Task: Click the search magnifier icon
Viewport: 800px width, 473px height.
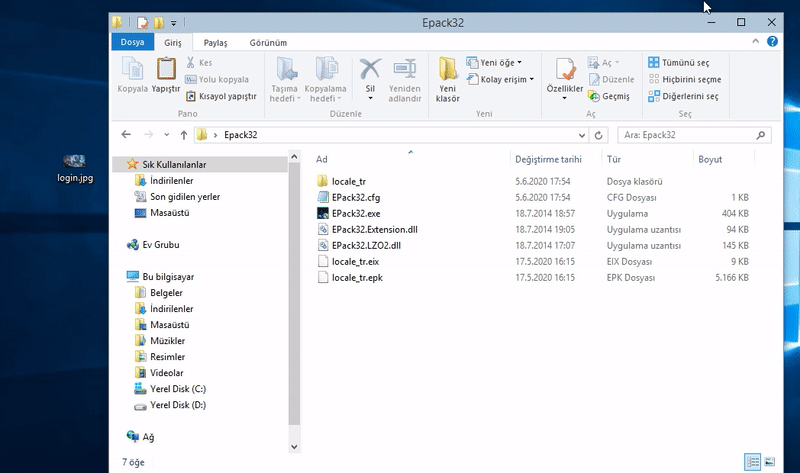Action: pos(761,135)
